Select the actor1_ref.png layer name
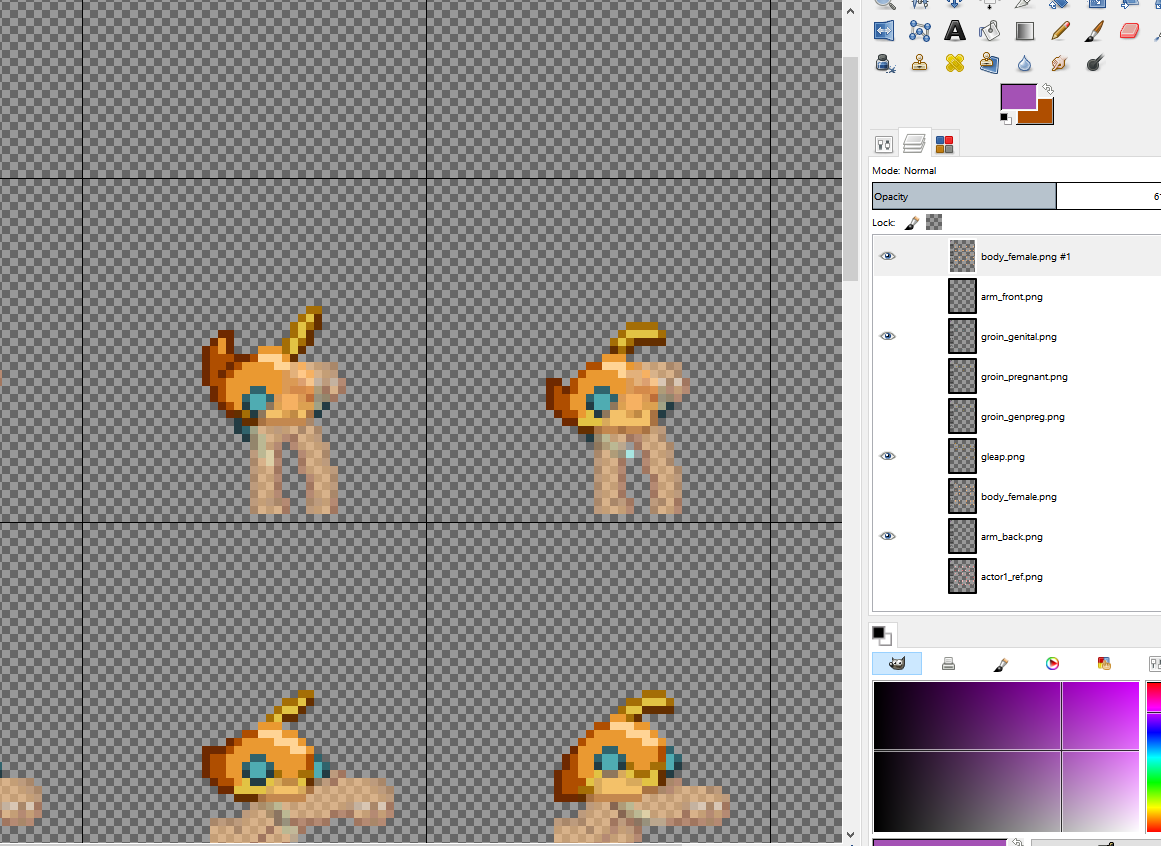The image size is (1161, 846). coord(1011,577)
